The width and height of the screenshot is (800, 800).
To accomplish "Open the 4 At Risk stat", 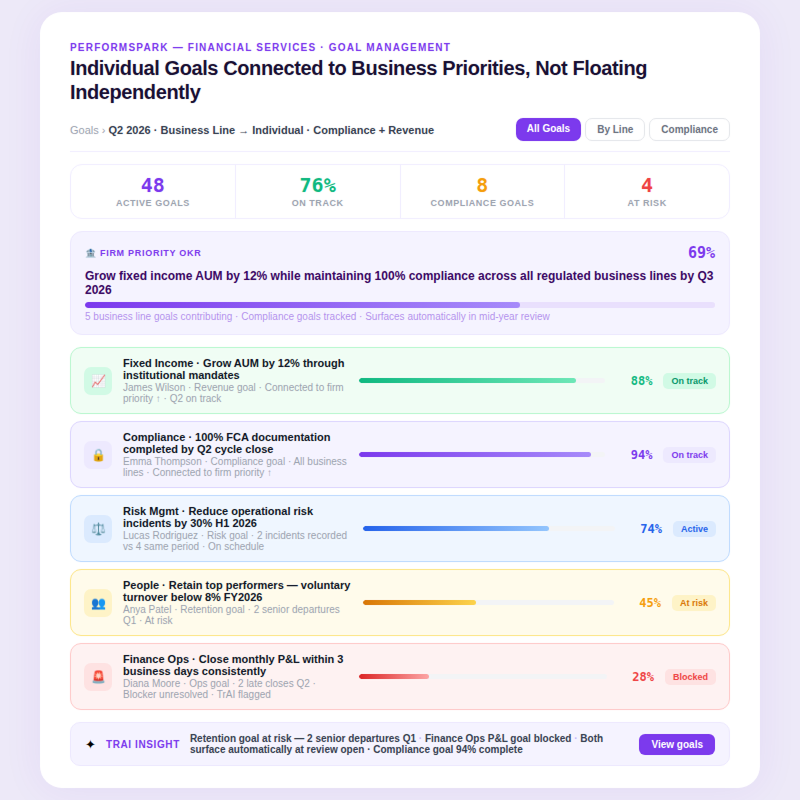I will pyautogui.click(x=646, y=191).
